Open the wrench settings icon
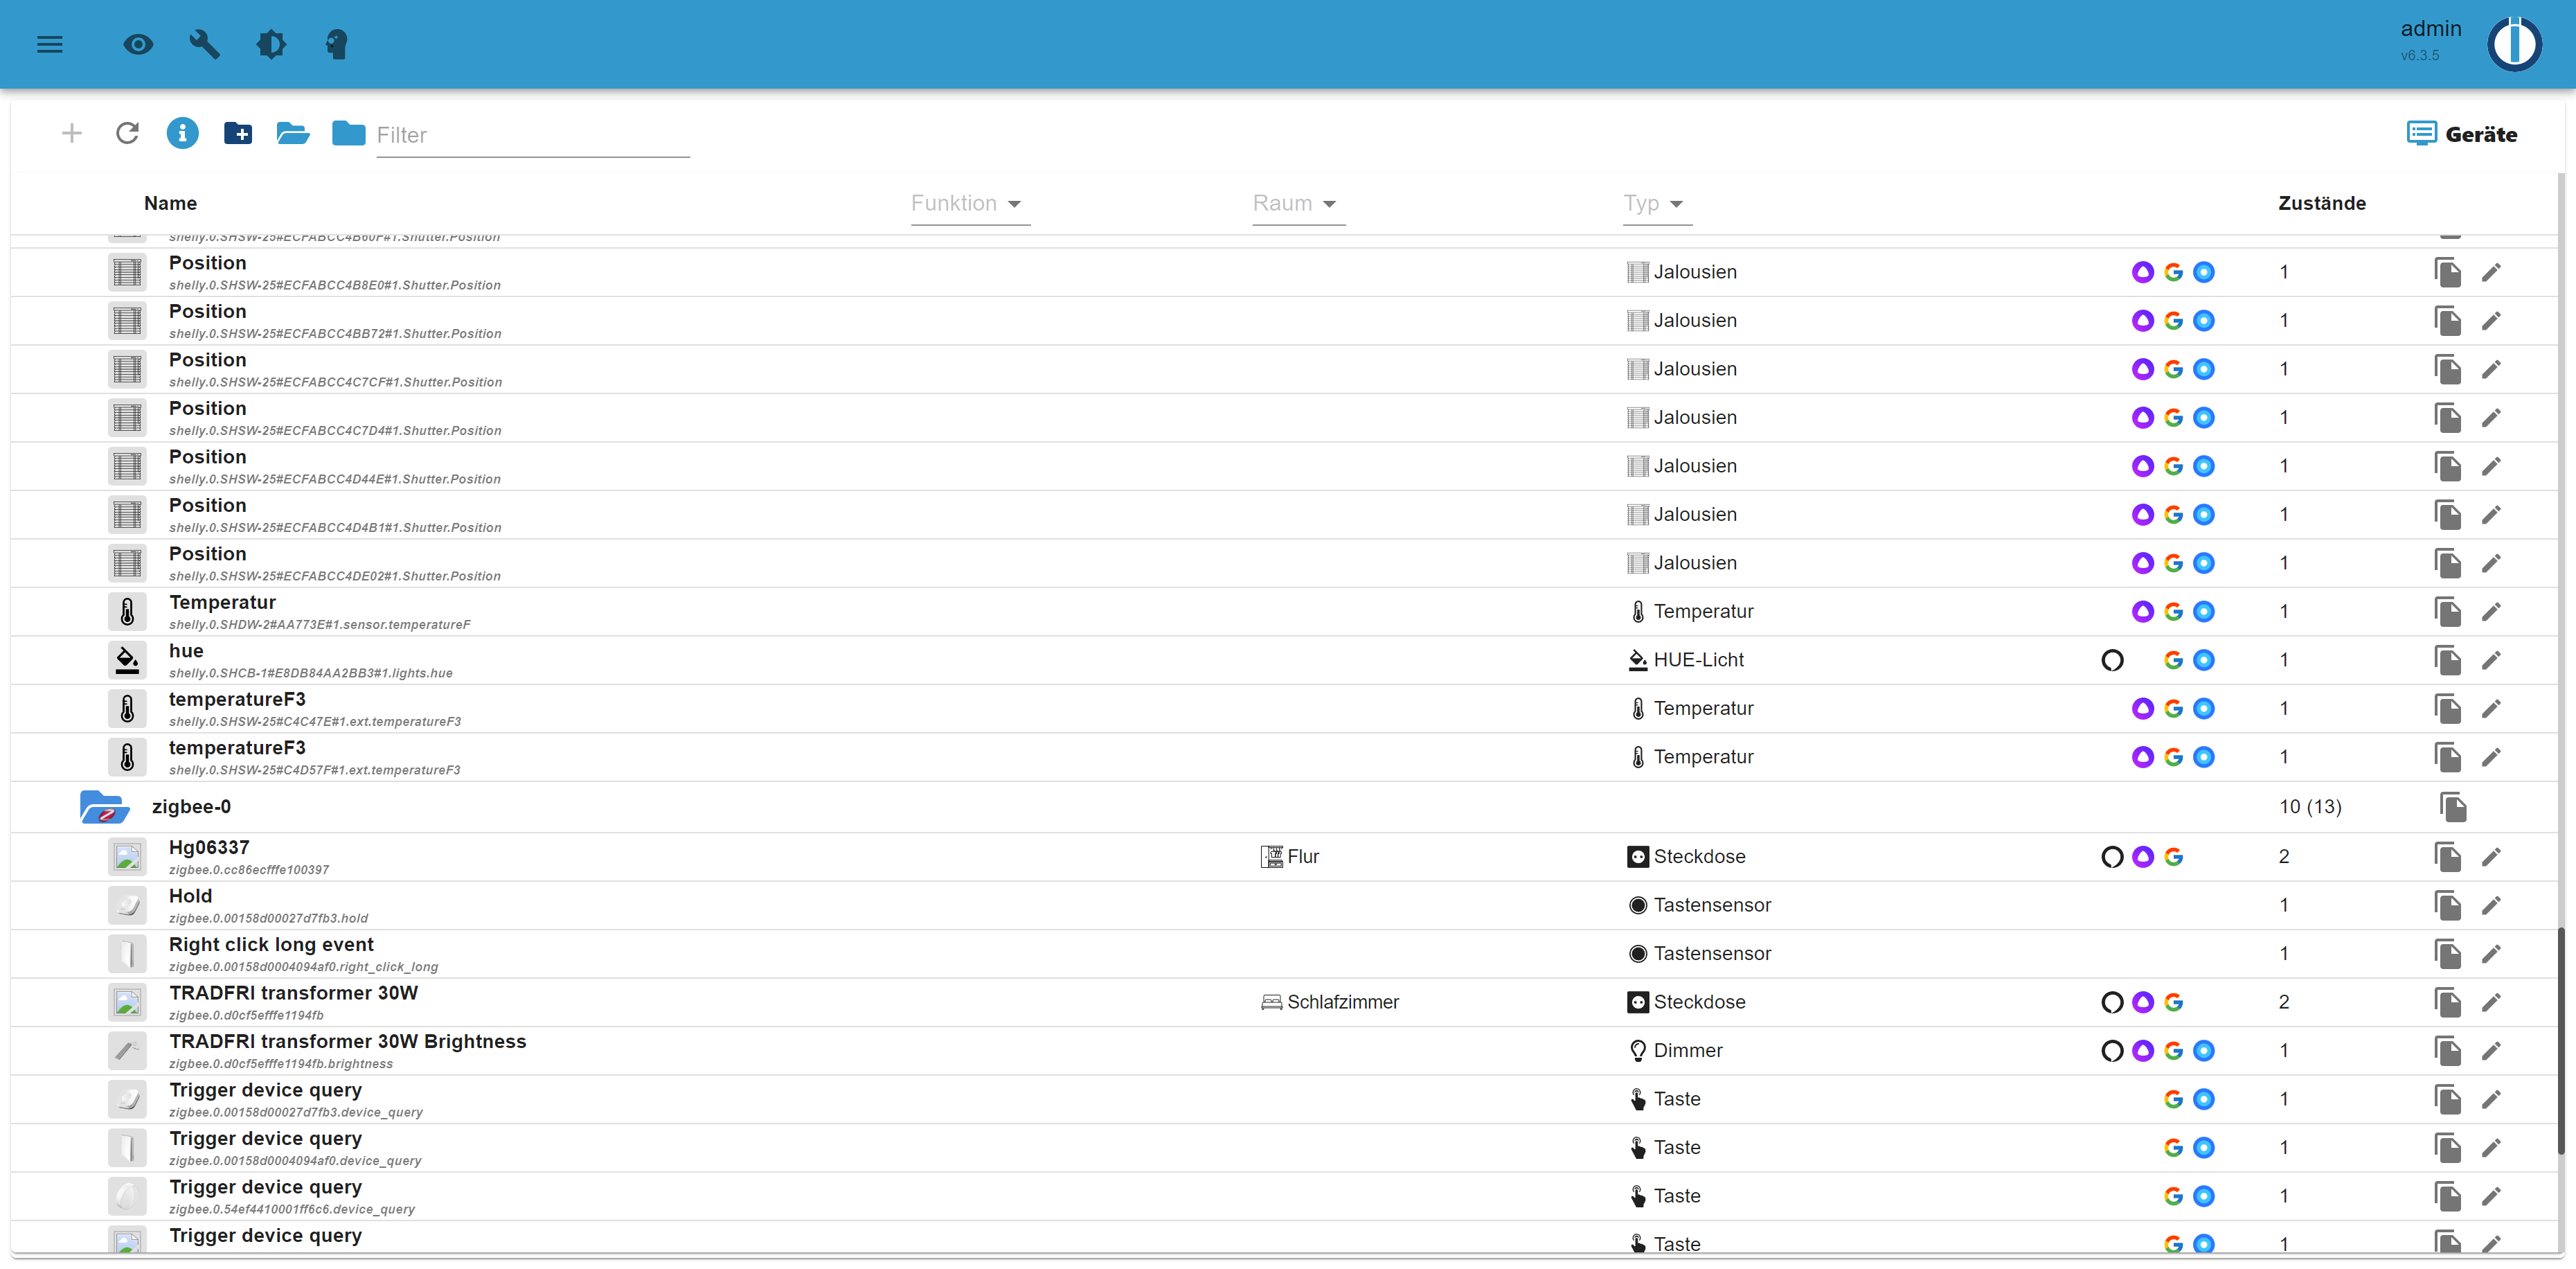The image size is (2576, 1269). coord(204,44)
